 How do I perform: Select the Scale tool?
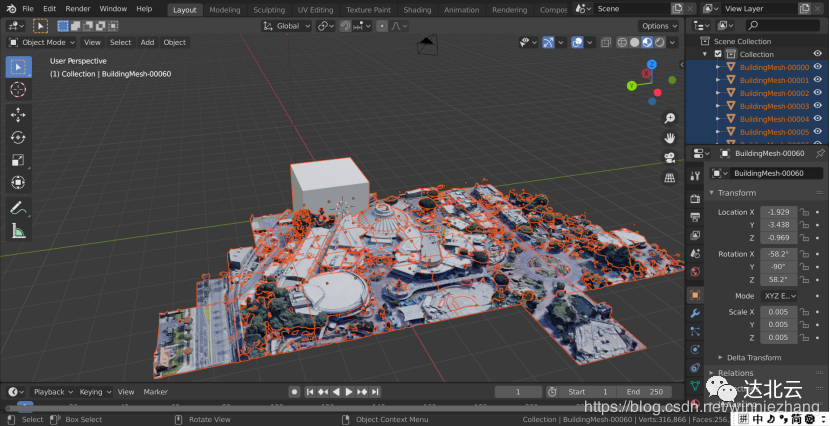[x=18, y=160]
